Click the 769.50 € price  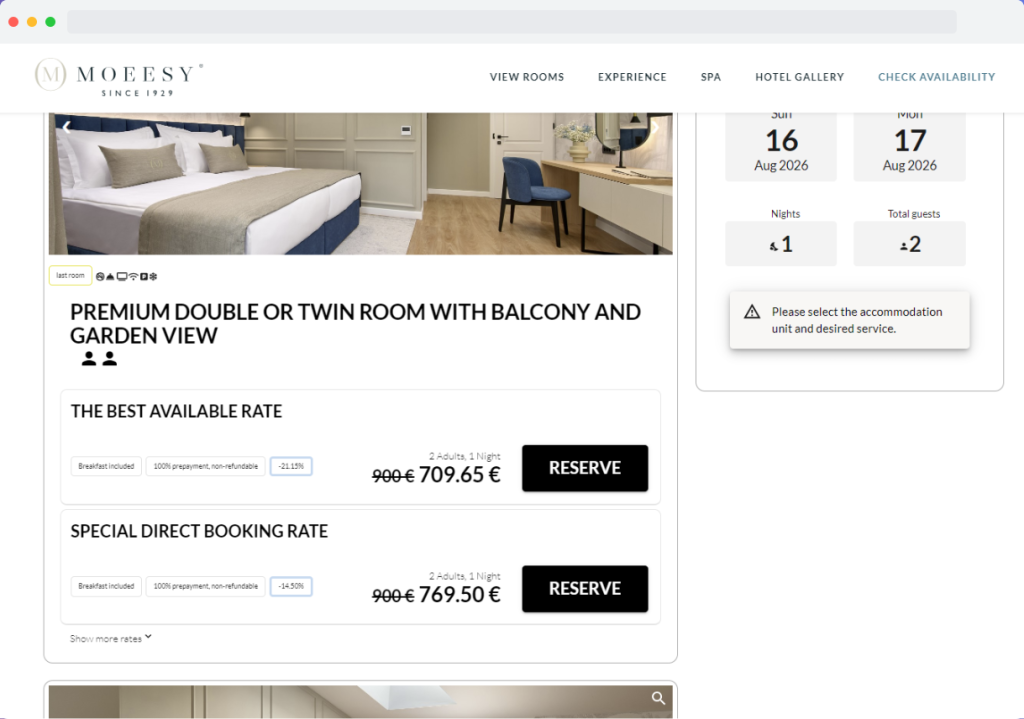tap(460, 595)
